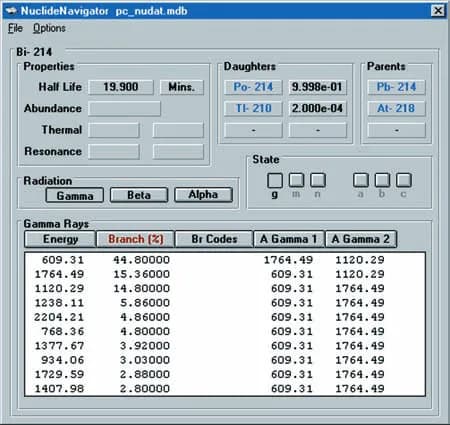Navigate to parent Pb- 214
The width and height of the screenshot is (450, 425).
coord(396,87)
